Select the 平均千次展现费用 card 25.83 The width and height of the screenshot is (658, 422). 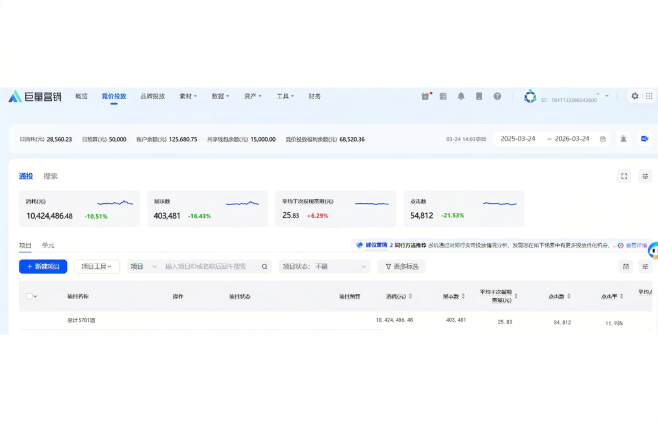point(335,208)
